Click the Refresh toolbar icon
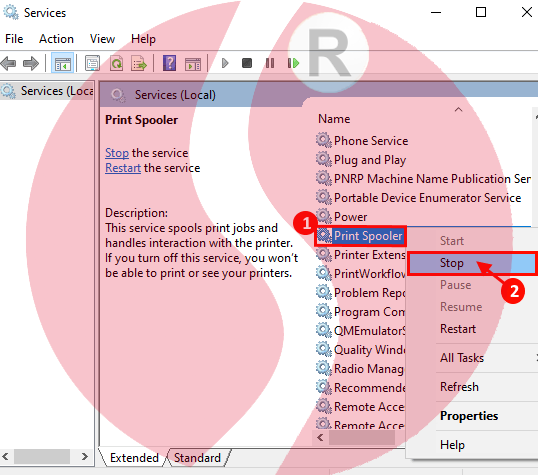538x475 pixels. tap(117, 63)
